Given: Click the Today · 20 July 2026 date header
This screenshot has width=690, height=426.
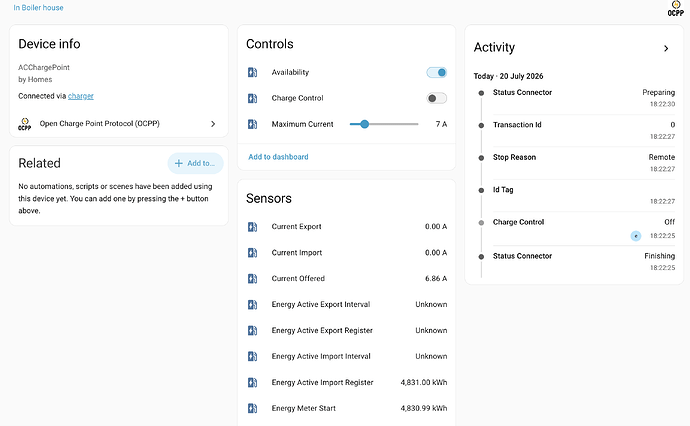Looking at the screenshot, I should pyautogui.click(x=508, y=76).
